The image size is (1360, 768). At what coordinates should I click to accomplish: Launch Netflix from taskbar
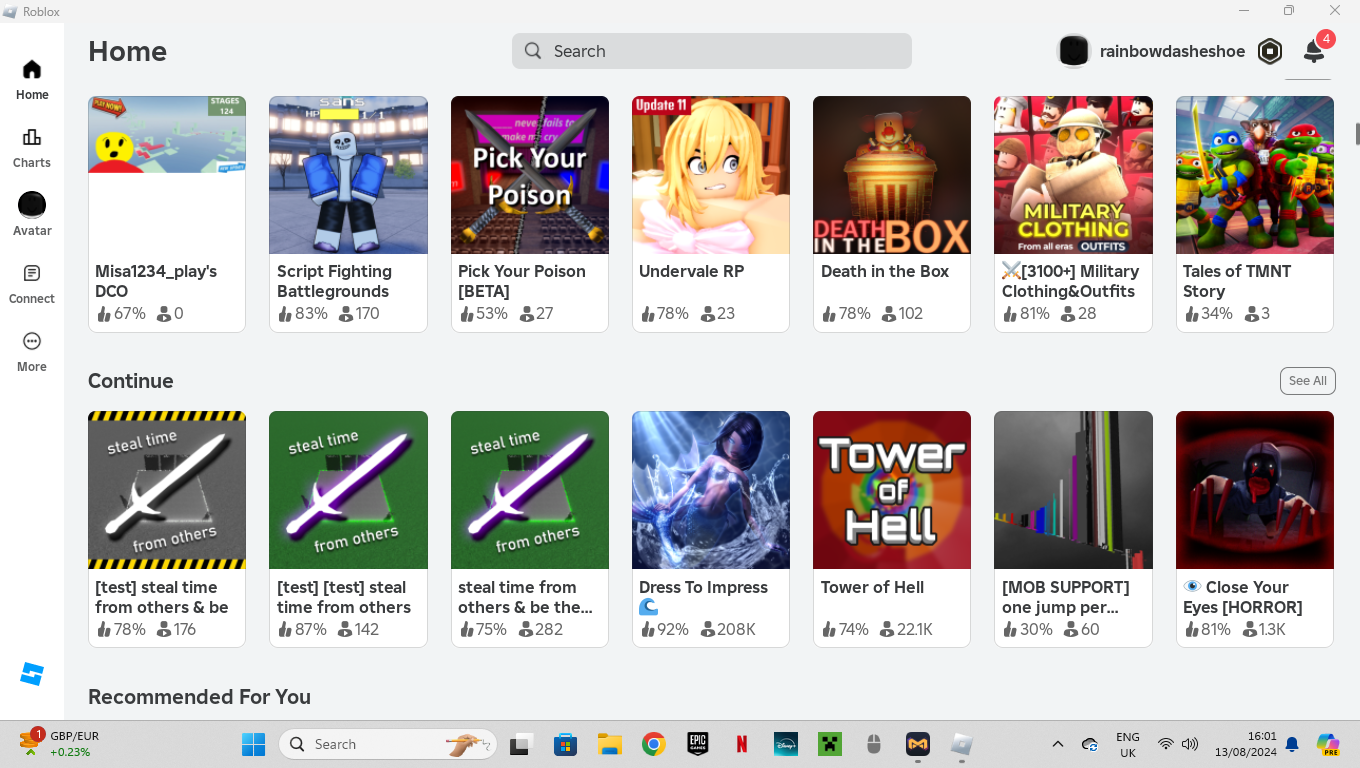[742, 744]
